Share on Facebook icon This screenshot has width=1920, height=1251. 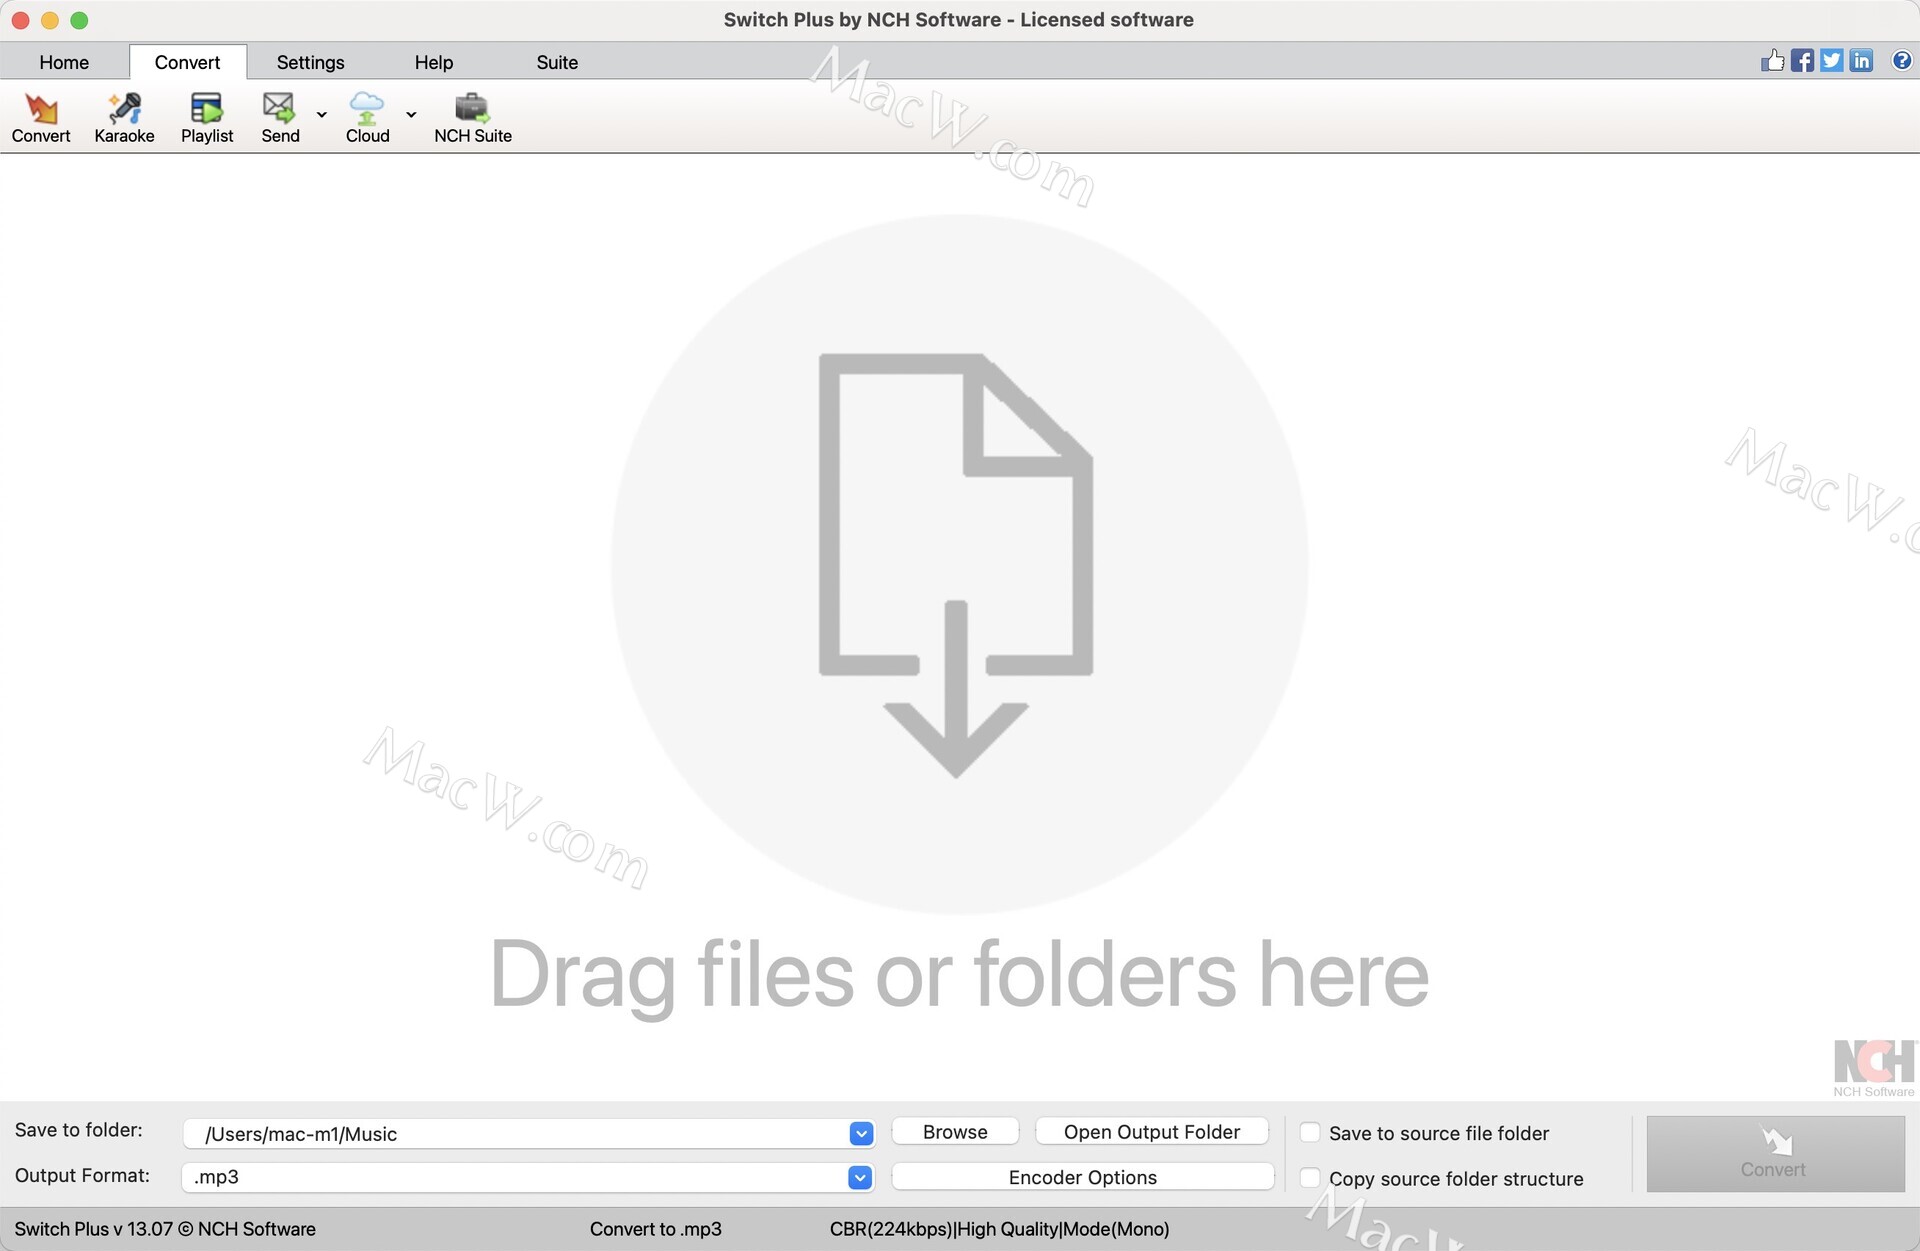point(1802,61)
